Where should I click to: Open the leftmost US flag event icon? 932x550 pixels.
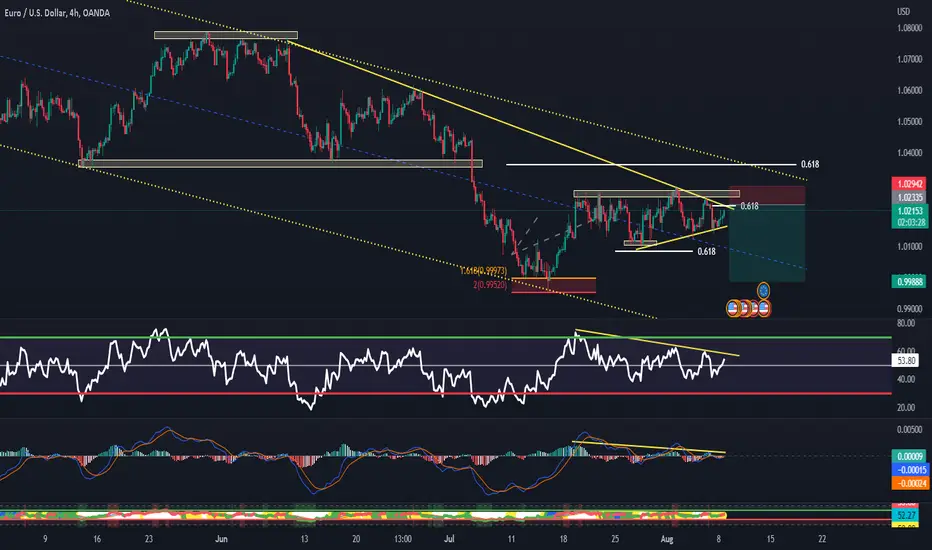tap(734, 308)
